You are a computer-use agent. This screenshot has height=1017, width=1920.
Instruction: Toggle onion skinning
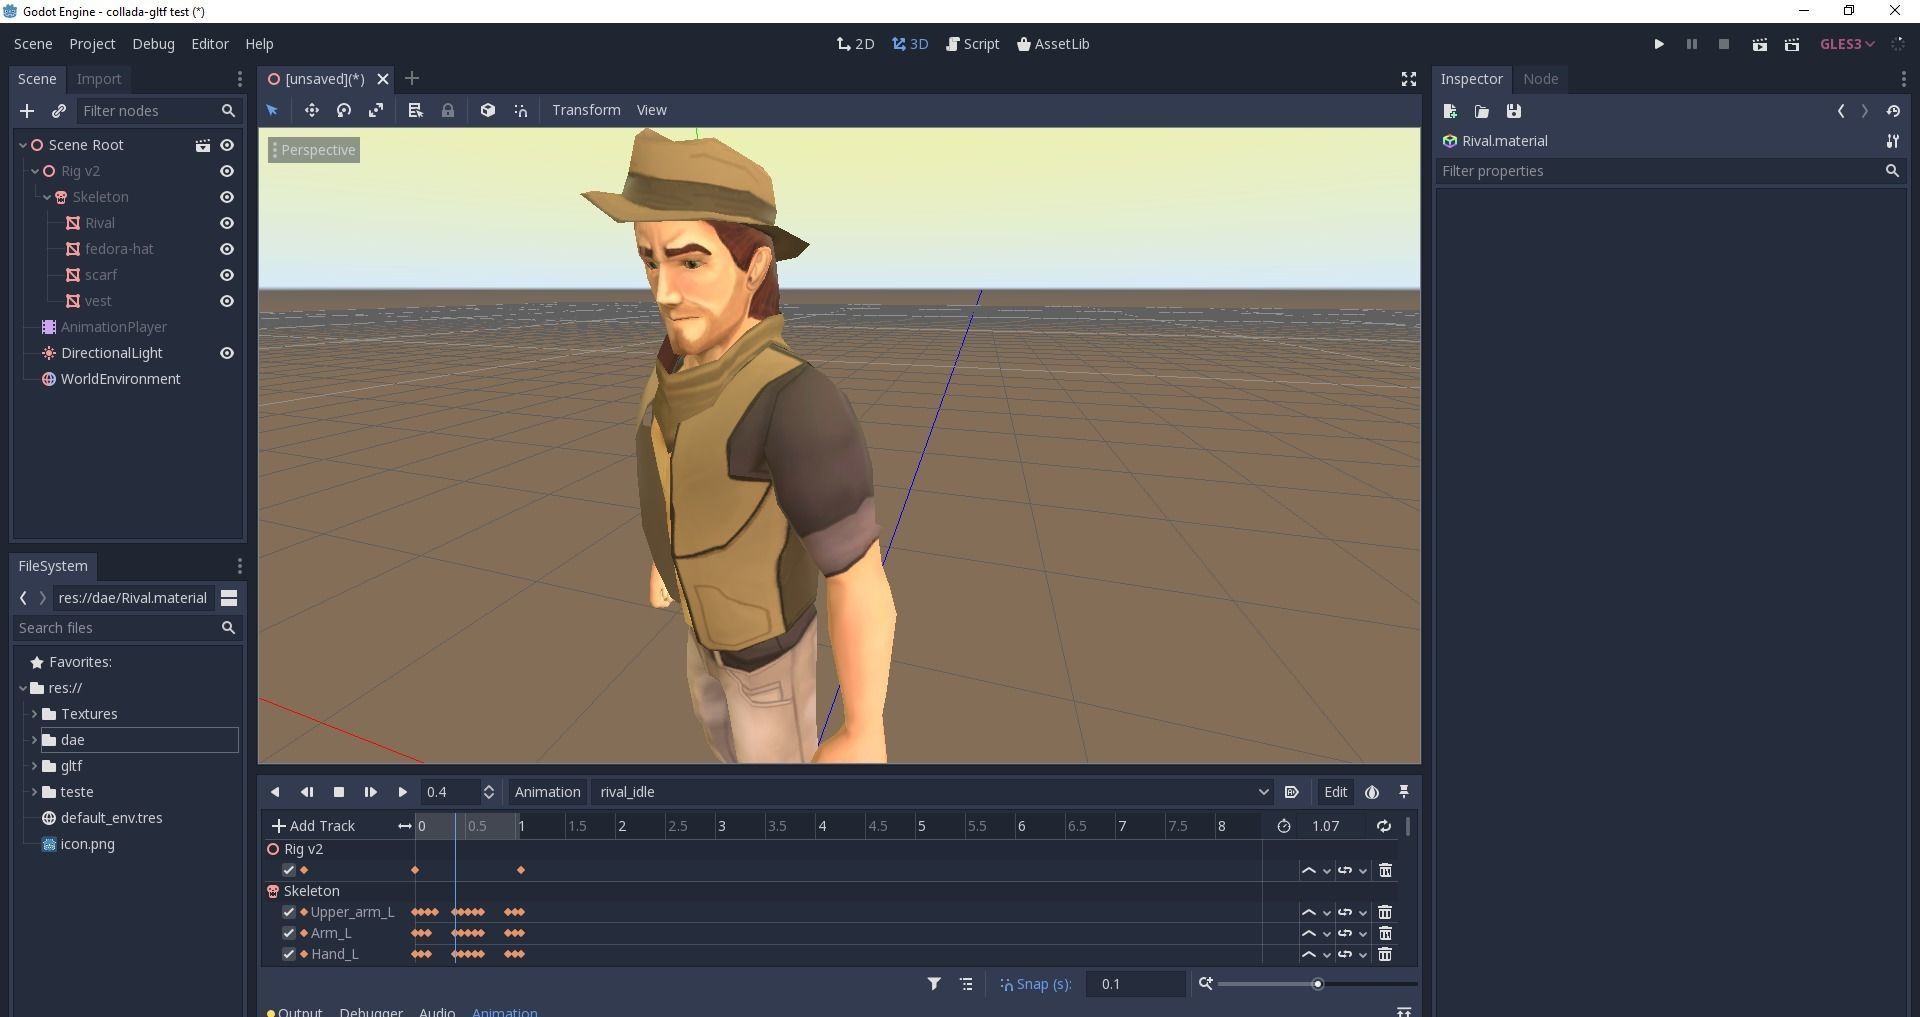click(1372, 792)
